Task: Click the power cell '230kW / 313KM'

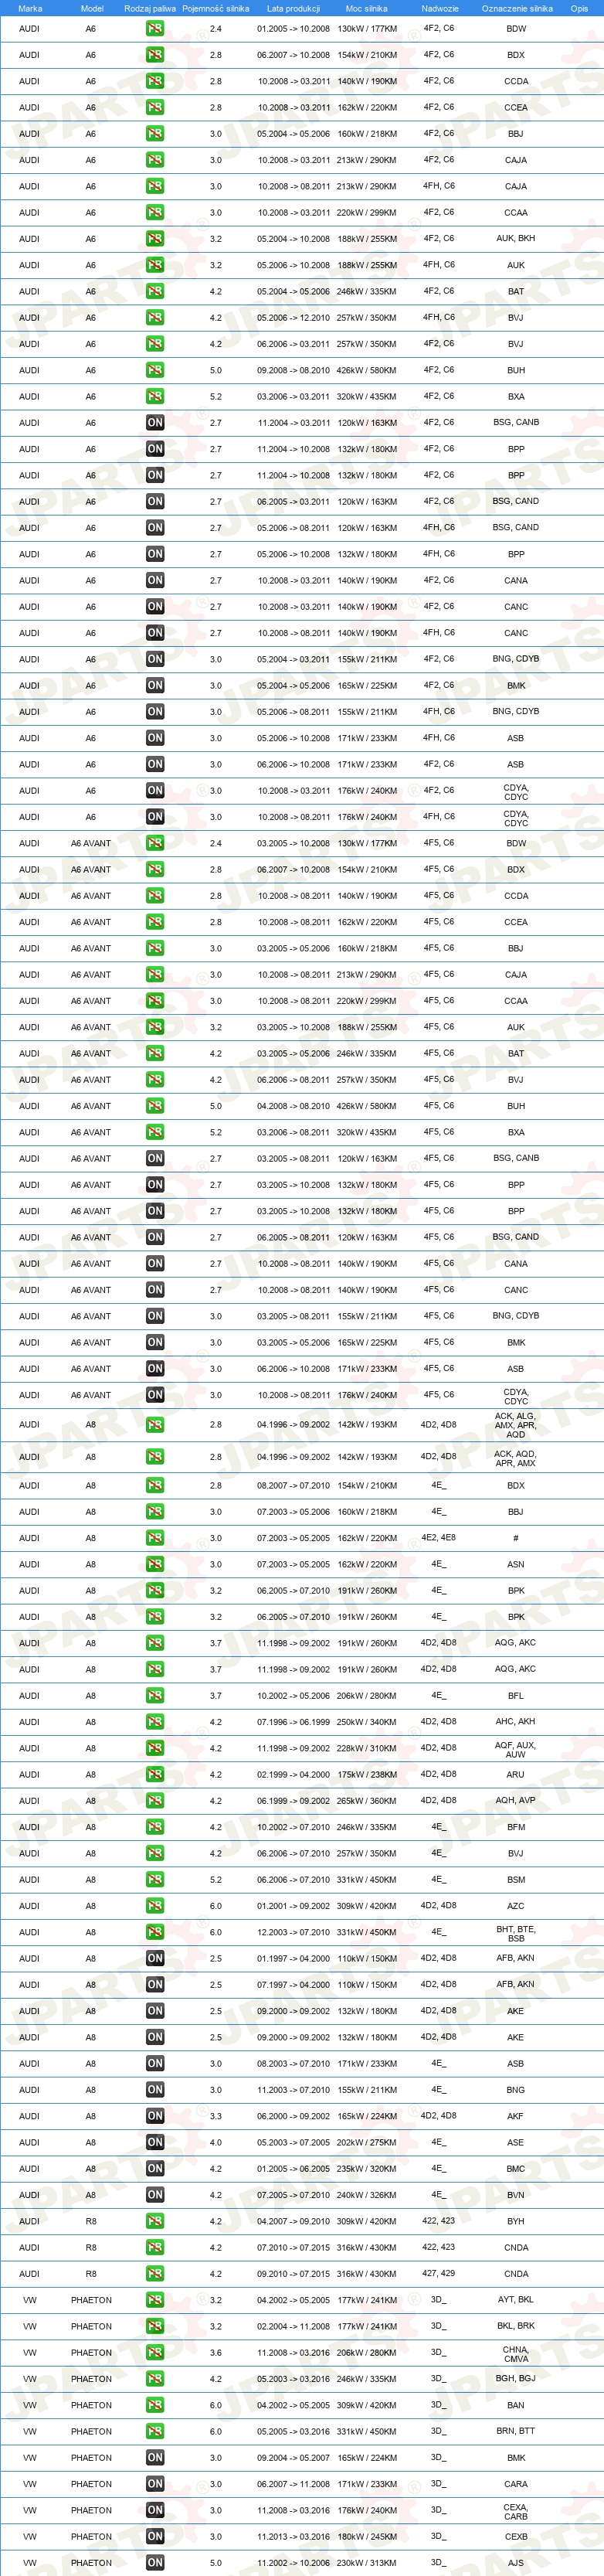Action: click(367, 2563)
